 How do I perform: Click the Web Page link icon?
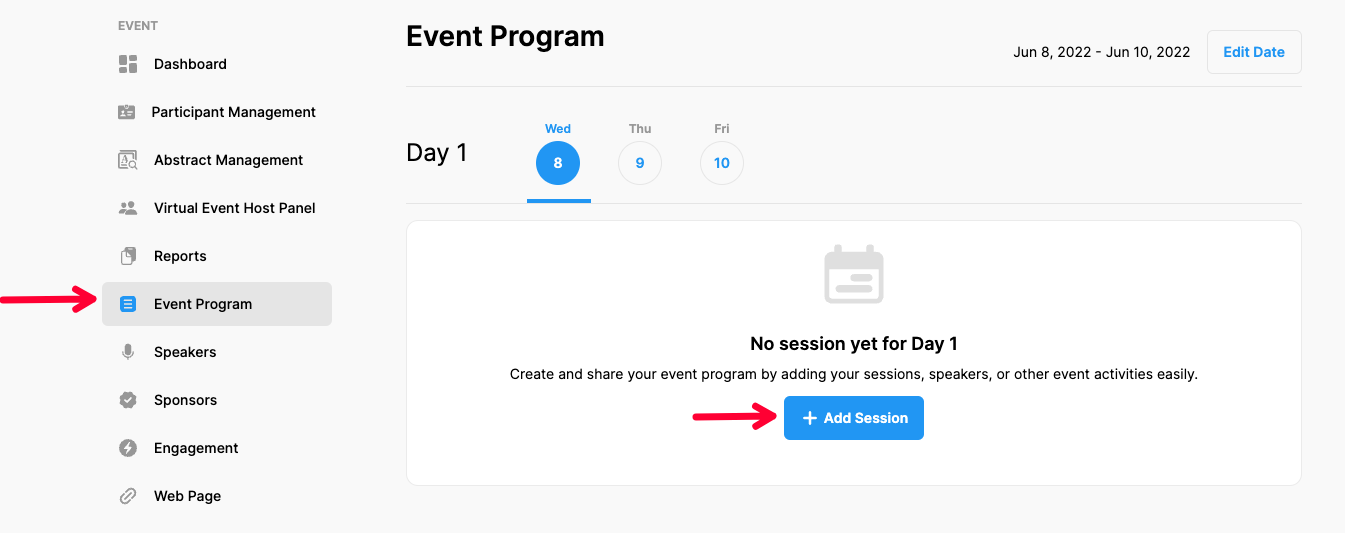128,496
